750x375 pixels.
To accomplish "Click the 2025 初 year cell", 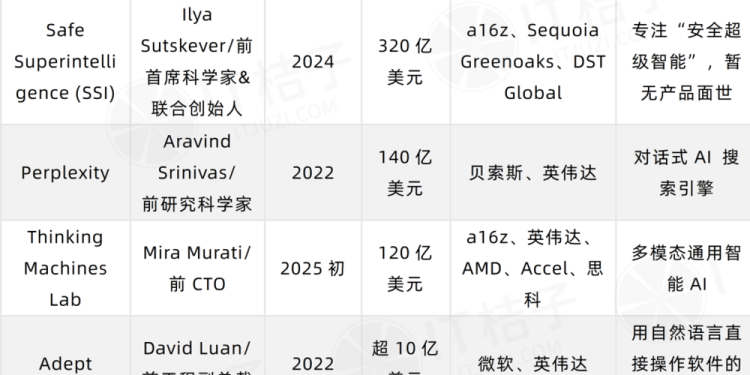I will point(313,268).
